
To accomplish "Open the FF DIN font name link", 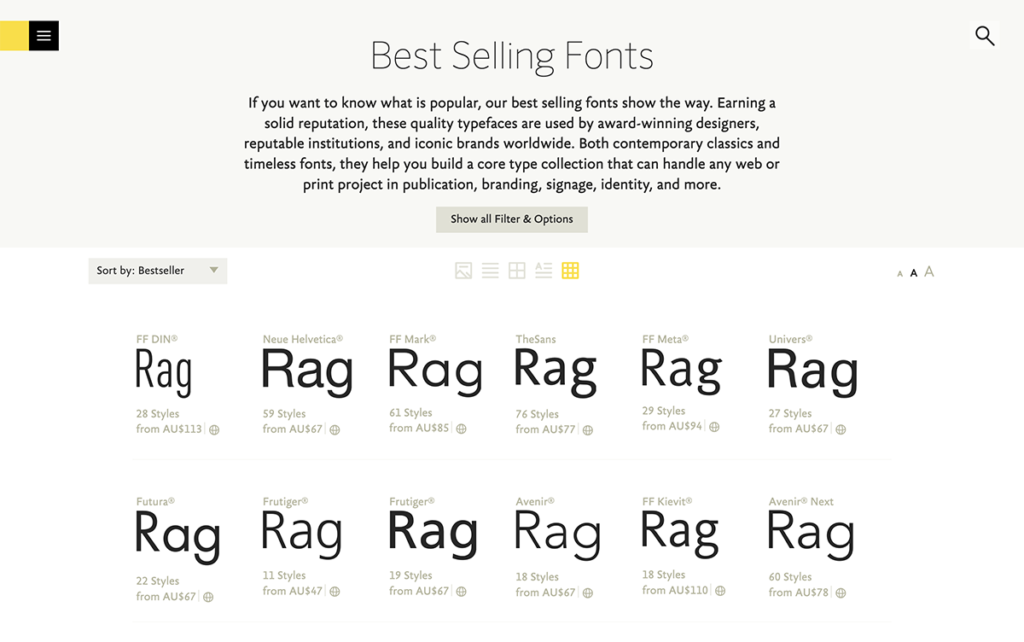I will click(157, 339).
